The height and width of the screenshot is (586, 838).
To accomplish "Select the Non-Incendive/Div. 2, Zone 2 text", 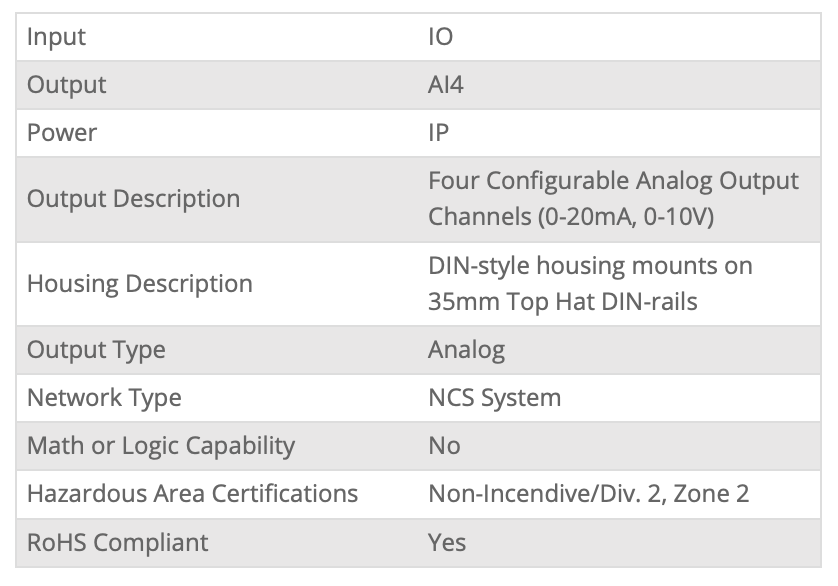I will click(x=588, y=494).
